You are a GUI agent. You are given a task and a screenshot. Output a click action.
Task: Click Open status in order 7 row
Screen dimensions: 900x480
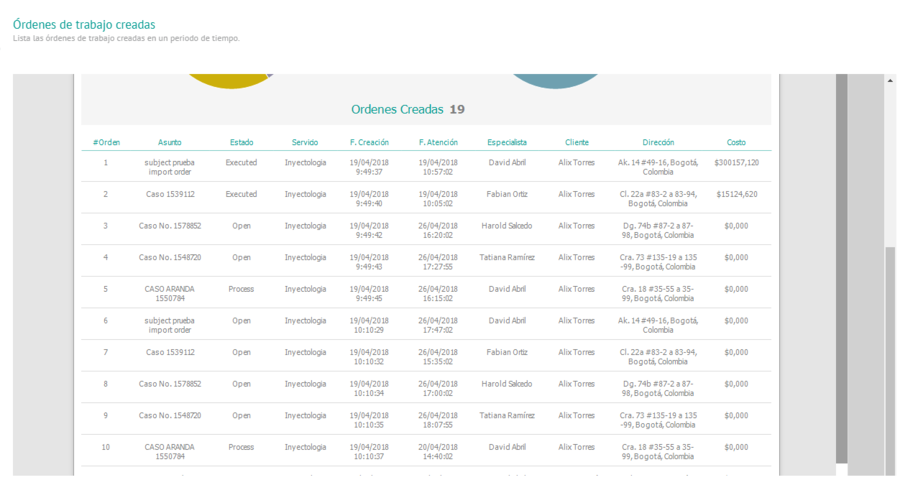tap(241, 352)
